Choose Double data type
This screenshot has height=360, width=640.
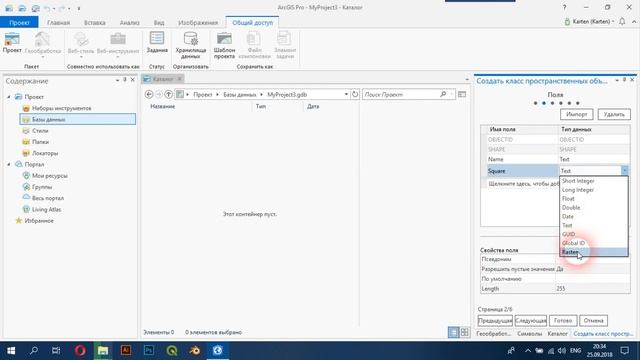click(x=593, y=208)
